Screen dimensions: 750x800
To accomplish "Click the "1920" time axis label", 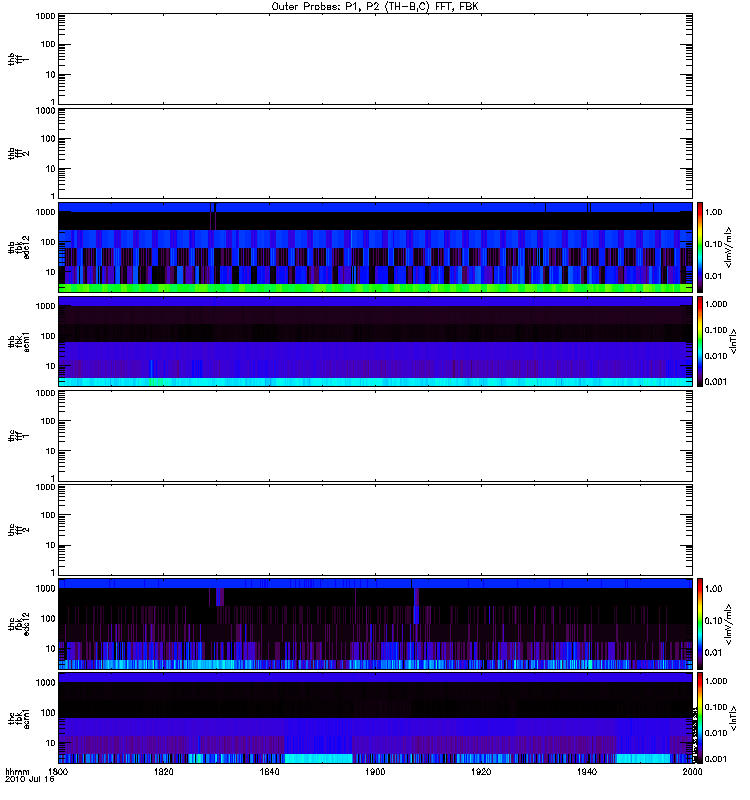I will [481, 772].
